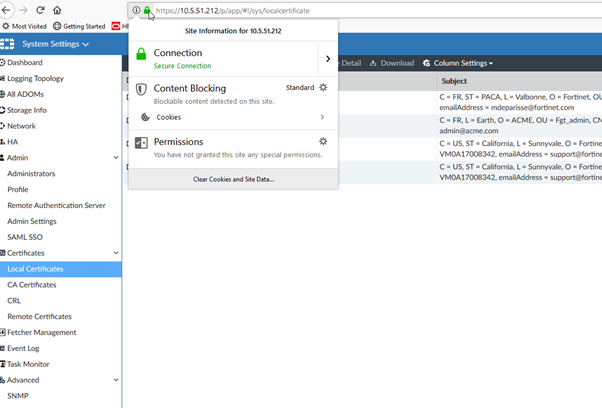Click the Content Blocking shield icon

(x=141, y=89)
